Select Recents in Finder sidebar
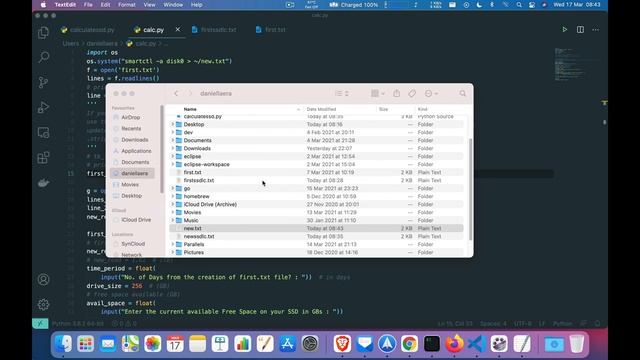This screenshot has height=360, width=640. click(131, 129)
